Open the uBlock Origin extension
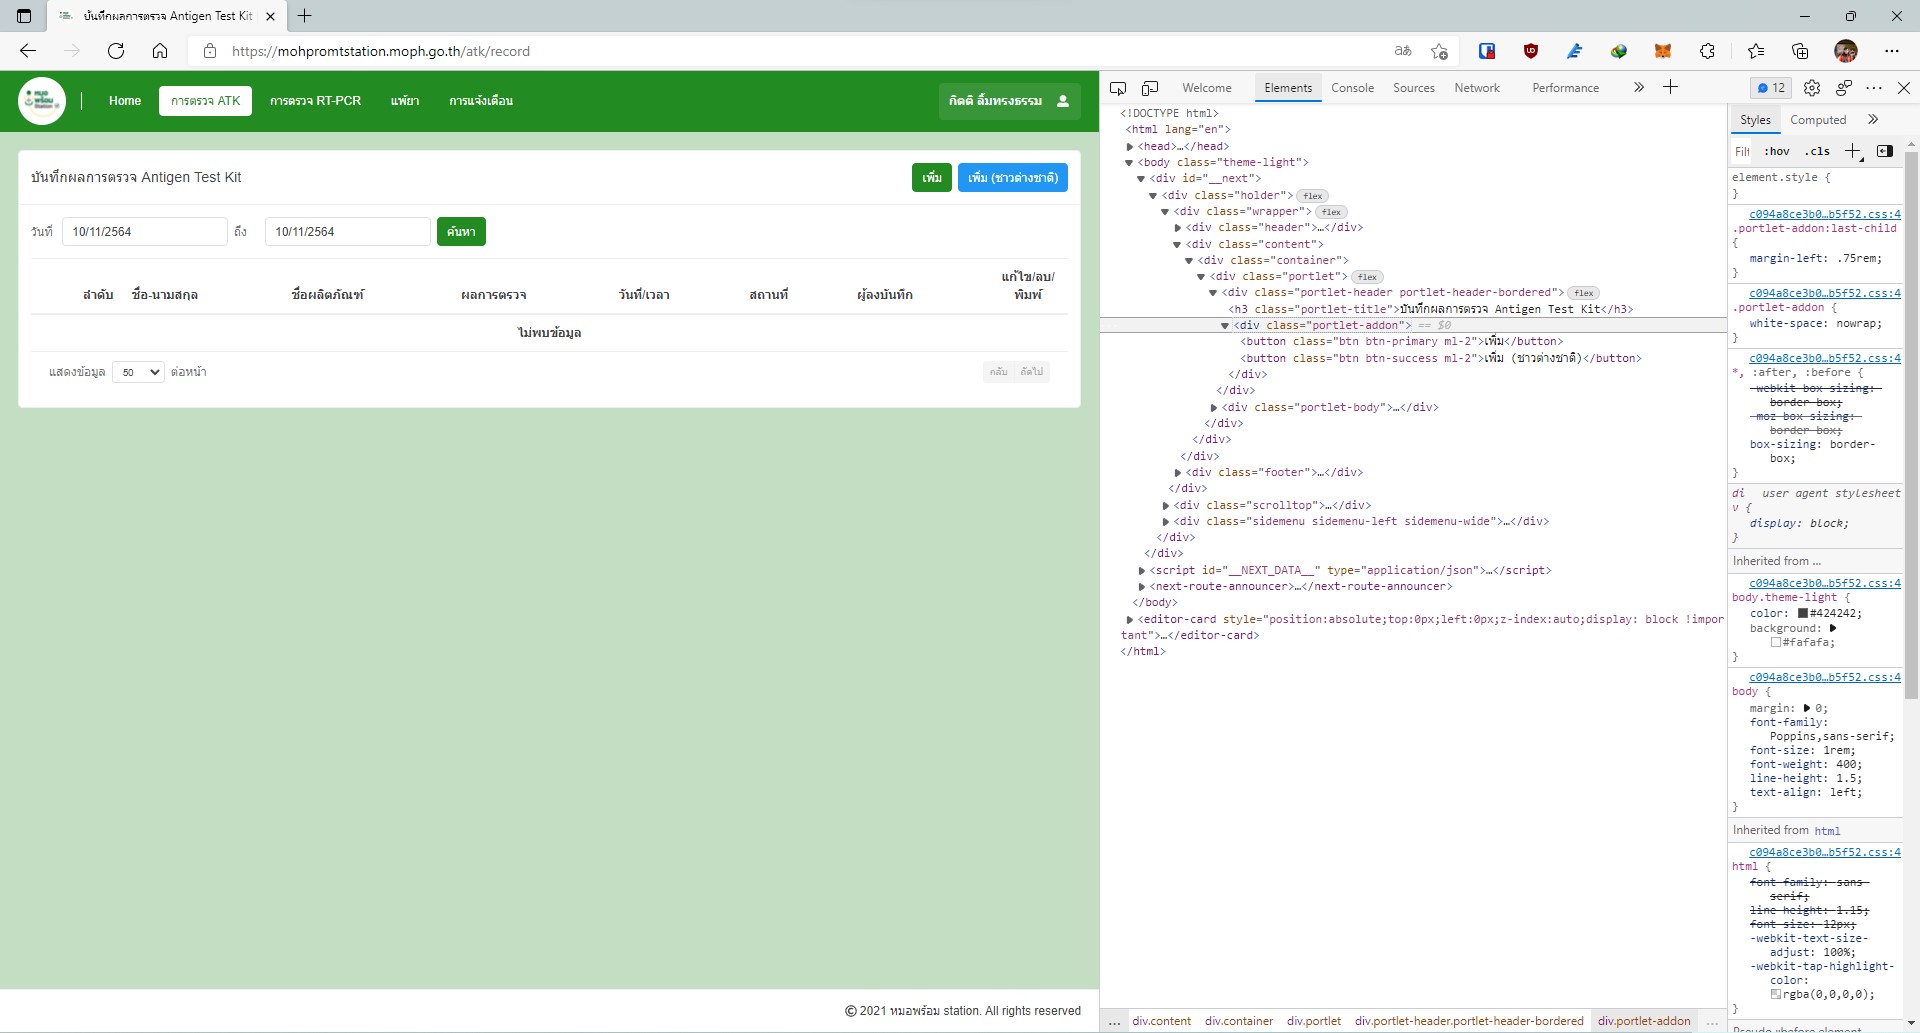1920x1033 pixels. coord(1531,51)
